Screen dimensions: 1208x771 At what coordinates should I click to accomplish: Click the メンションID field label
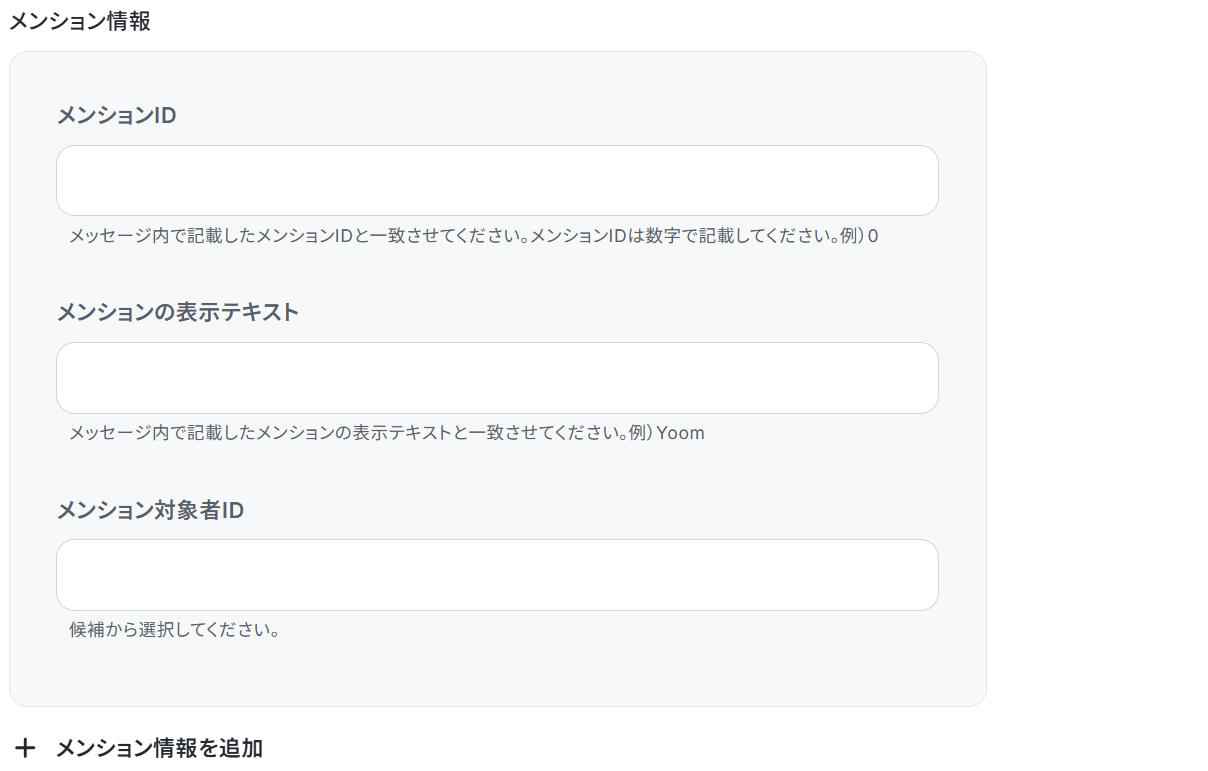click(116, 115)
